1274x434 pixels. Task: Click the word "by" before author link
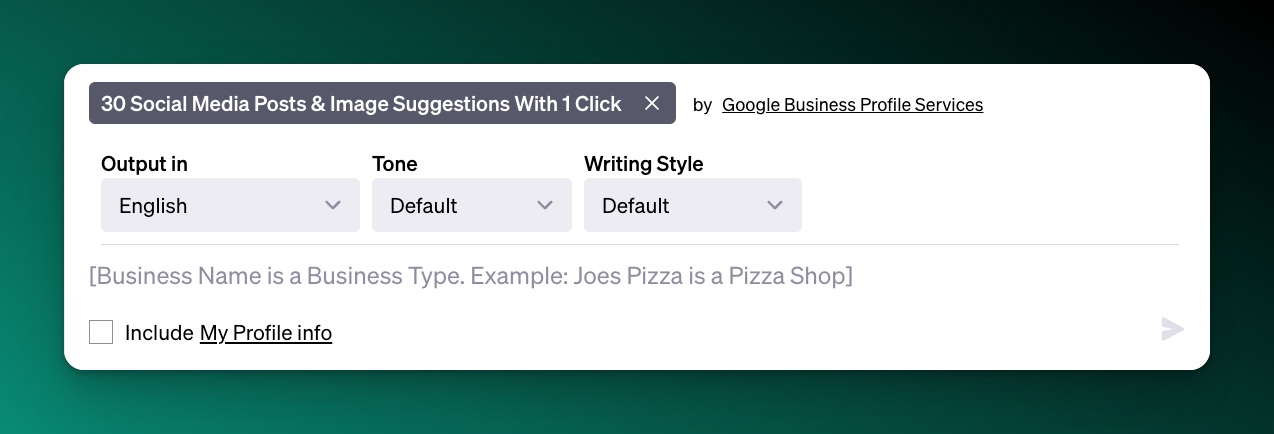[702, 105]
